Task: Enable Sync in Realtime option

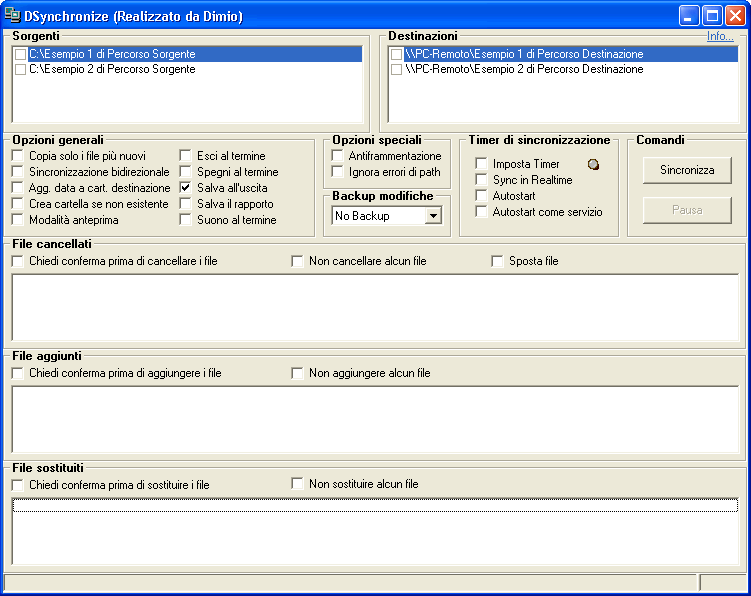Action: pyautogui.click(x=481, y=180)
